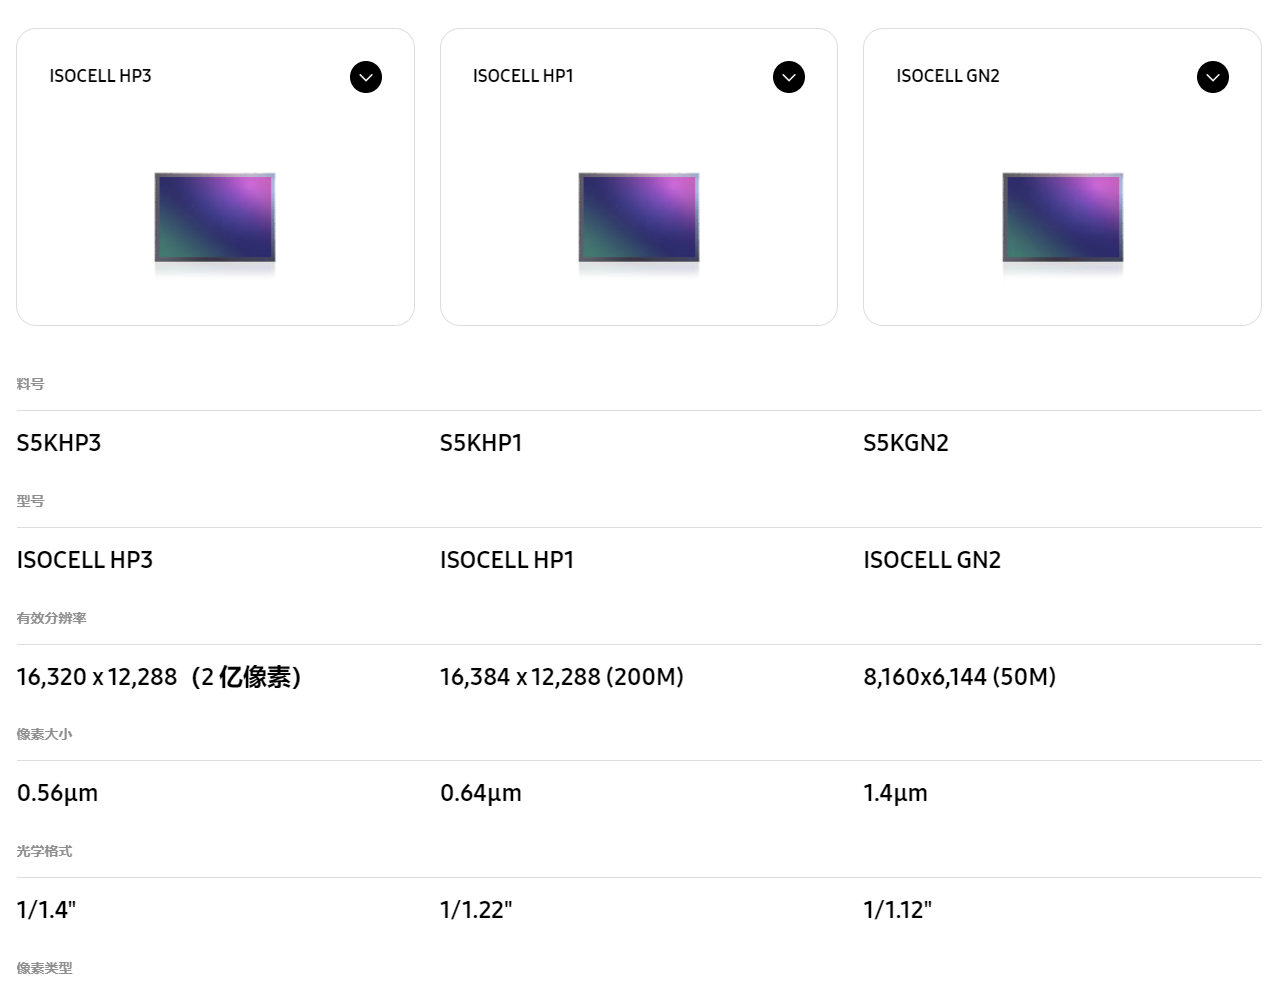Click the ISOCELL HP3 sensor image

pos(215,219)
